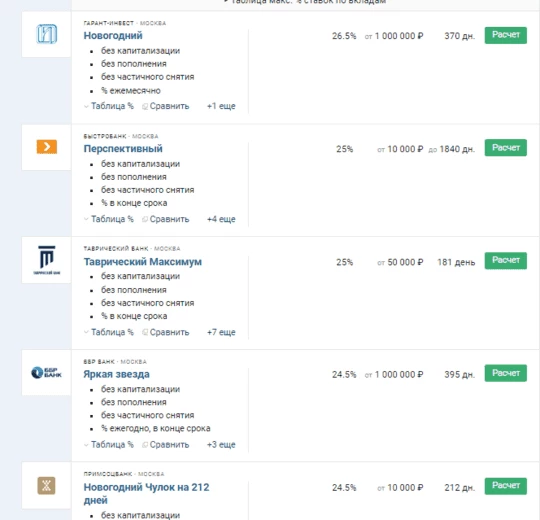Viewport: 540px width, 520px height.
Task: Click Расчет button for 26.5% Новогодний deposit
Action: 506,35
